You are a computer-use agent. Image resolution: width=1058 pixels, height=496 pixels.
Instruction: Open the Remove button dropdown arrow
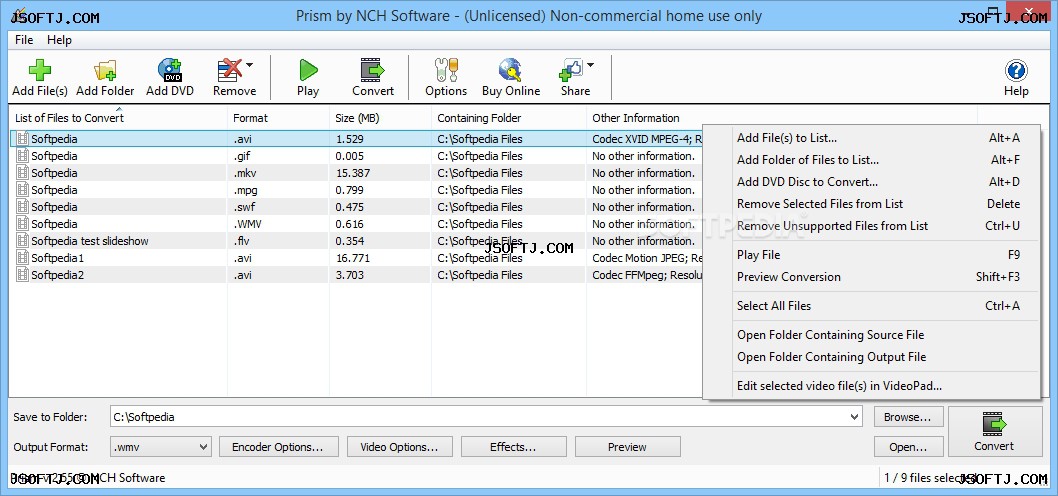point(250,65)
